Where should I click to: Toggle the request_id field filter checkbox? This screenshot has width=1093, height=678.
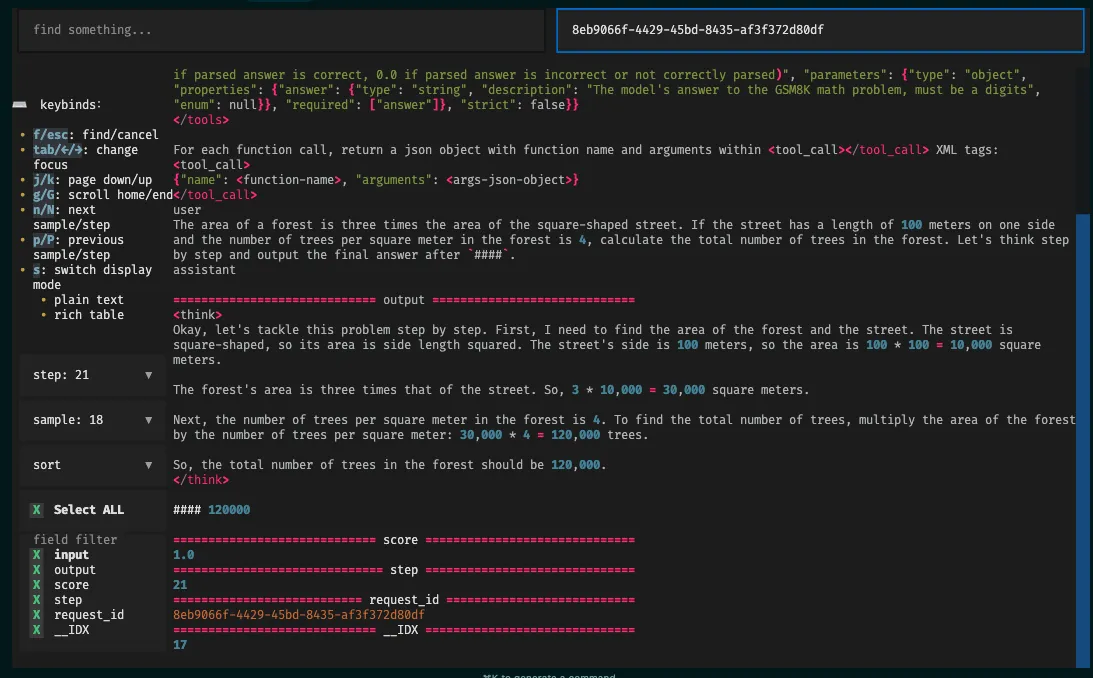[36, 615]
